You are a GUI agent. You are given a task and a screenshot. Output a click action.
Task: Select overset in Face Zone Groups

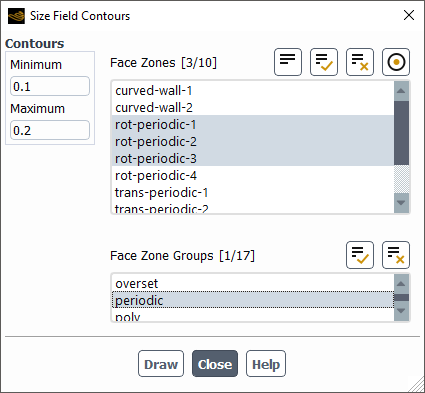click(253, 283)
